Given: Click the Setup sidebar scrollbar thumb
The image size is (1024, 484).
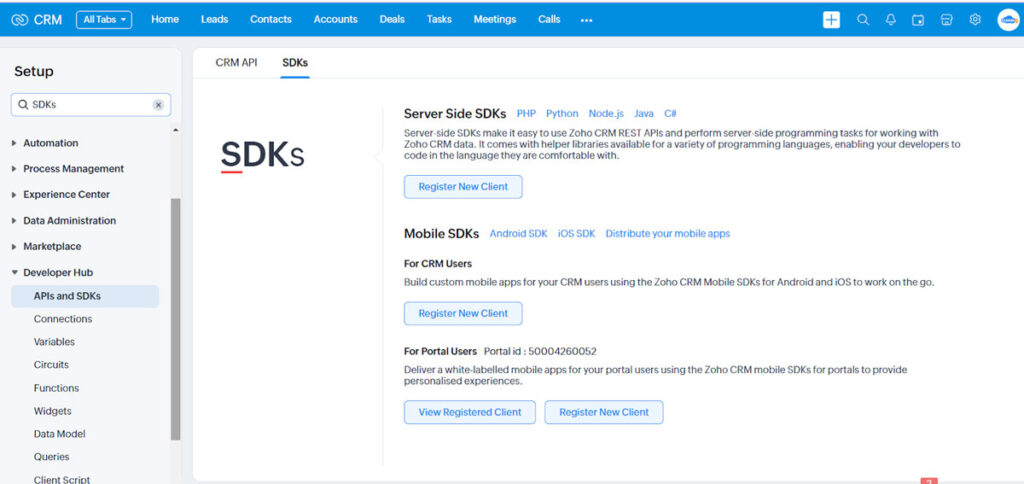Looking at the screenshot, I should click(175, 319).
